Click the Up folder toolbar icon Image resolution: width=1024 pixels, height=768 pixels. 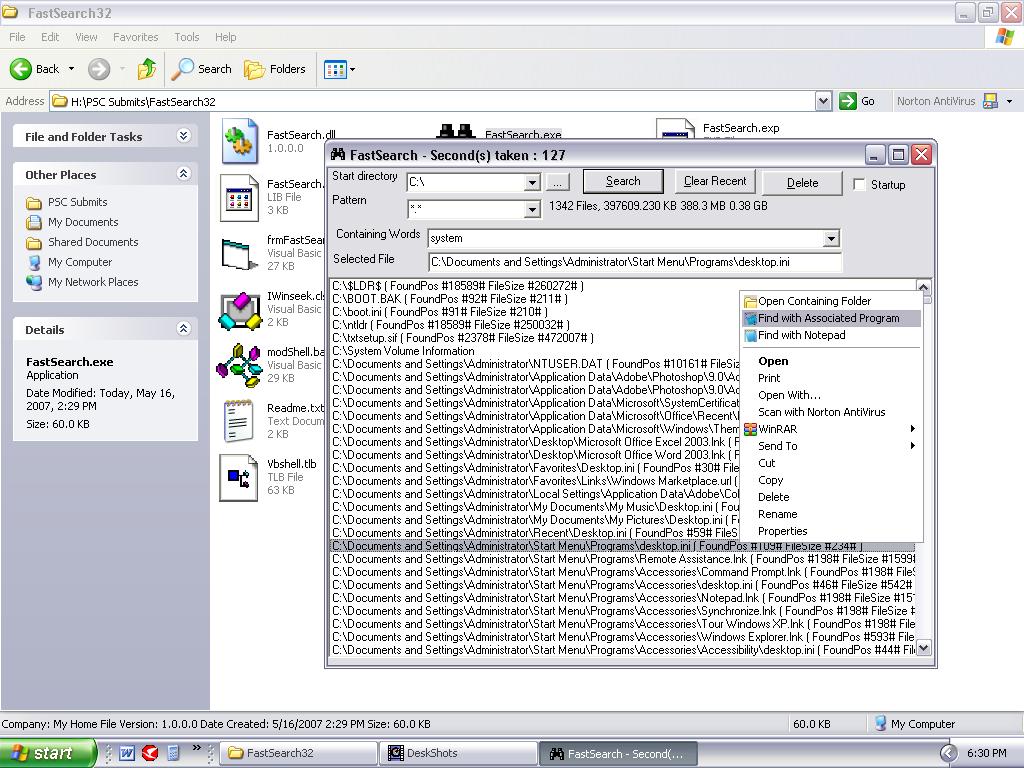pyautogui.click(x=147, y=69)
